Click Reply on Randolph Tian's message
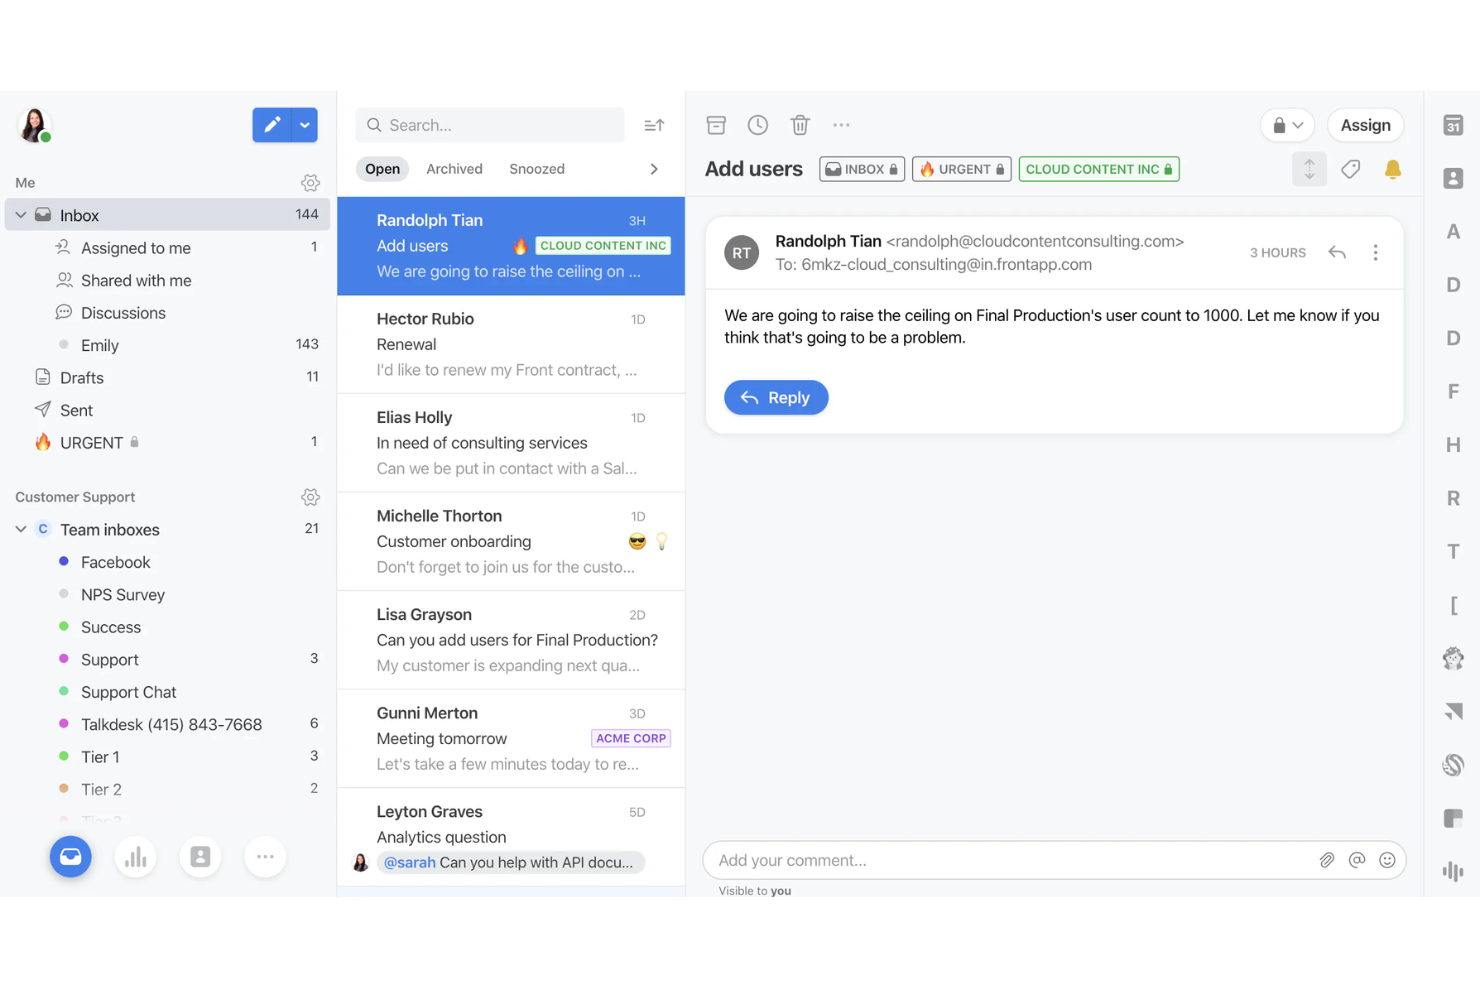 click(776, 397)
